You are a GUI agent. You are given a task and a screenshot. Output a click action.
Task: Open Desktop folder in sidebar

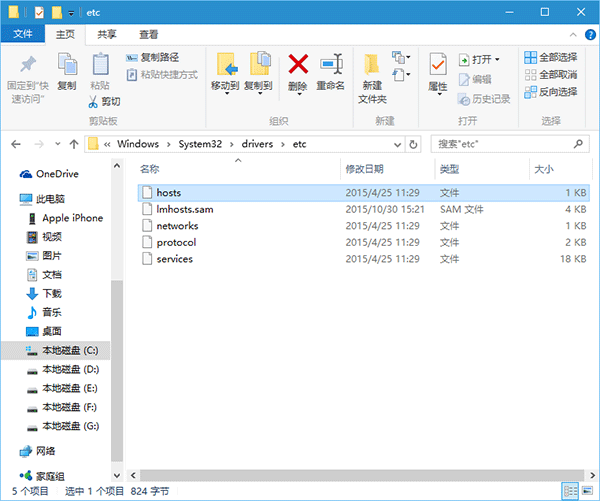44,331
